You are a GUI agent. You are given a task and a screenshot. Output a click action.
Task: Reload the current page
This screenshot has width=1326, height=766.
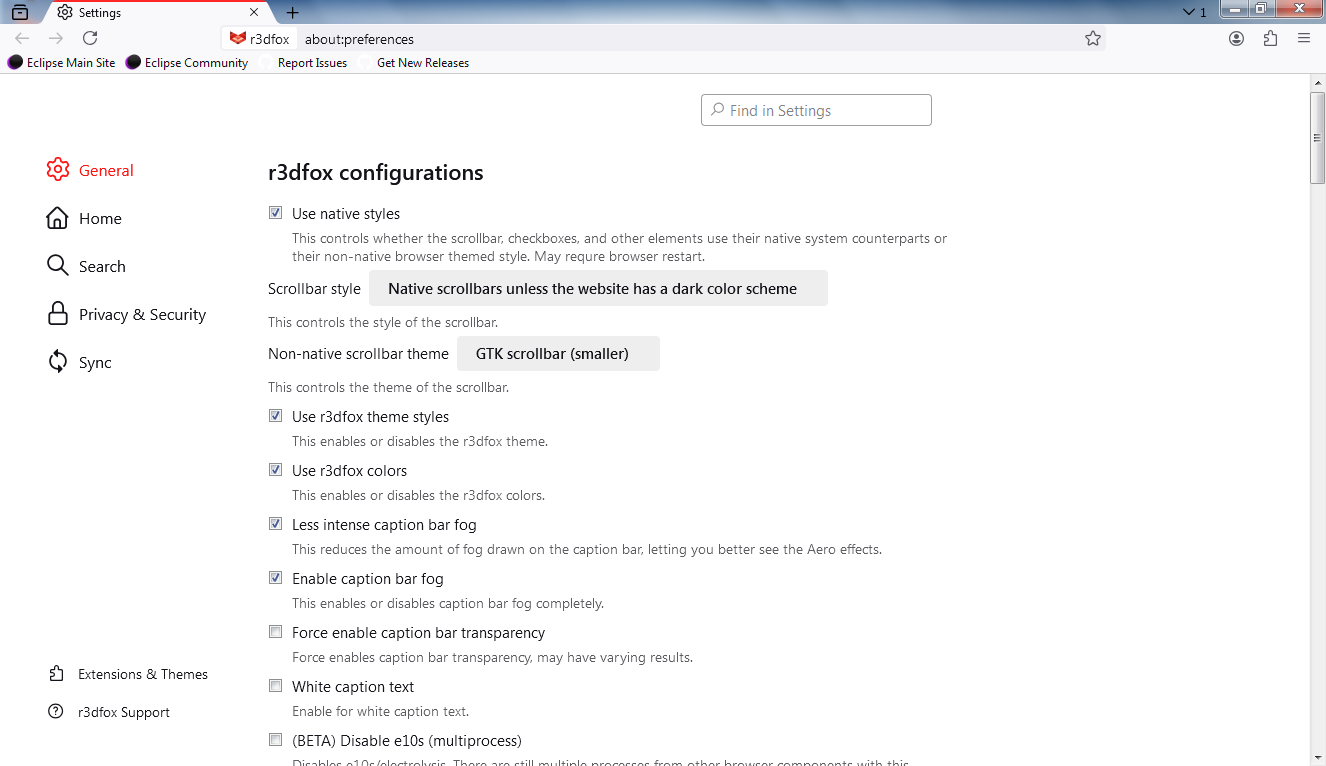90,38
